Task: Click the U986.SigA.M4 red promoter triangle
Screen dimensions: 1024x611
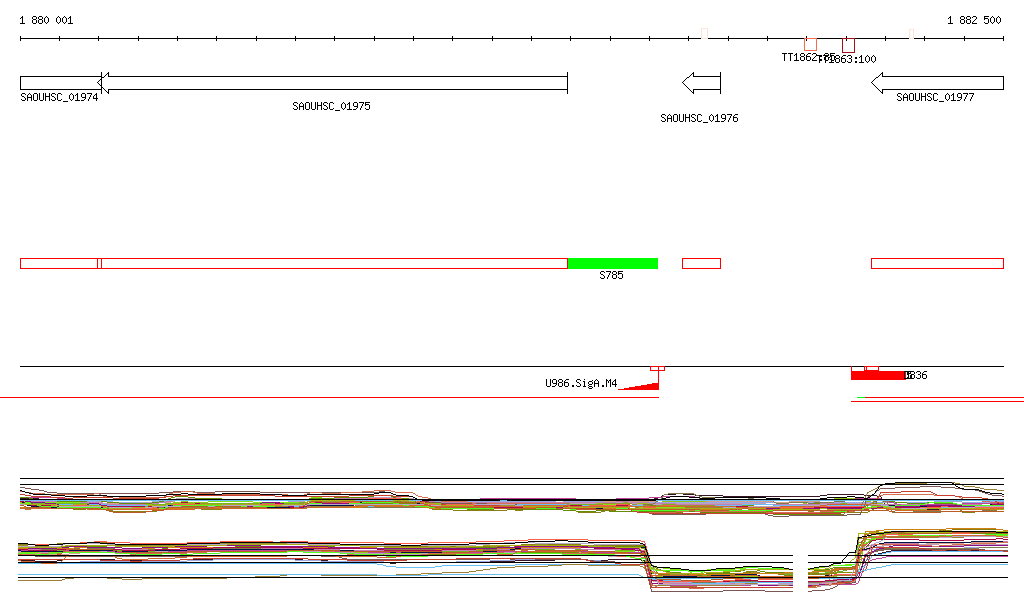Action: point(645,384)
